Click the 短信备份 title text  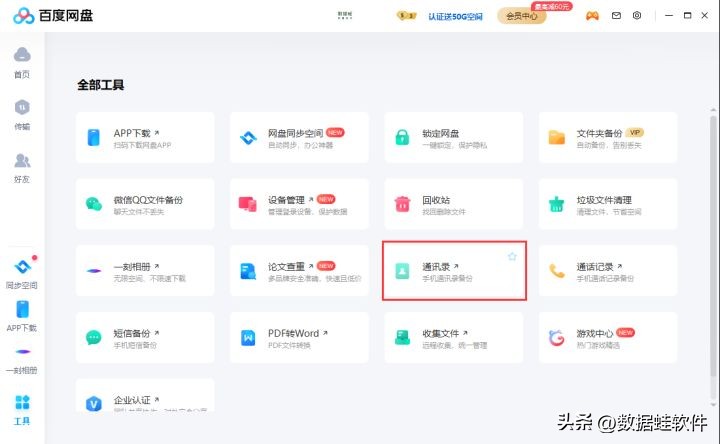click(x=132, y=333)
